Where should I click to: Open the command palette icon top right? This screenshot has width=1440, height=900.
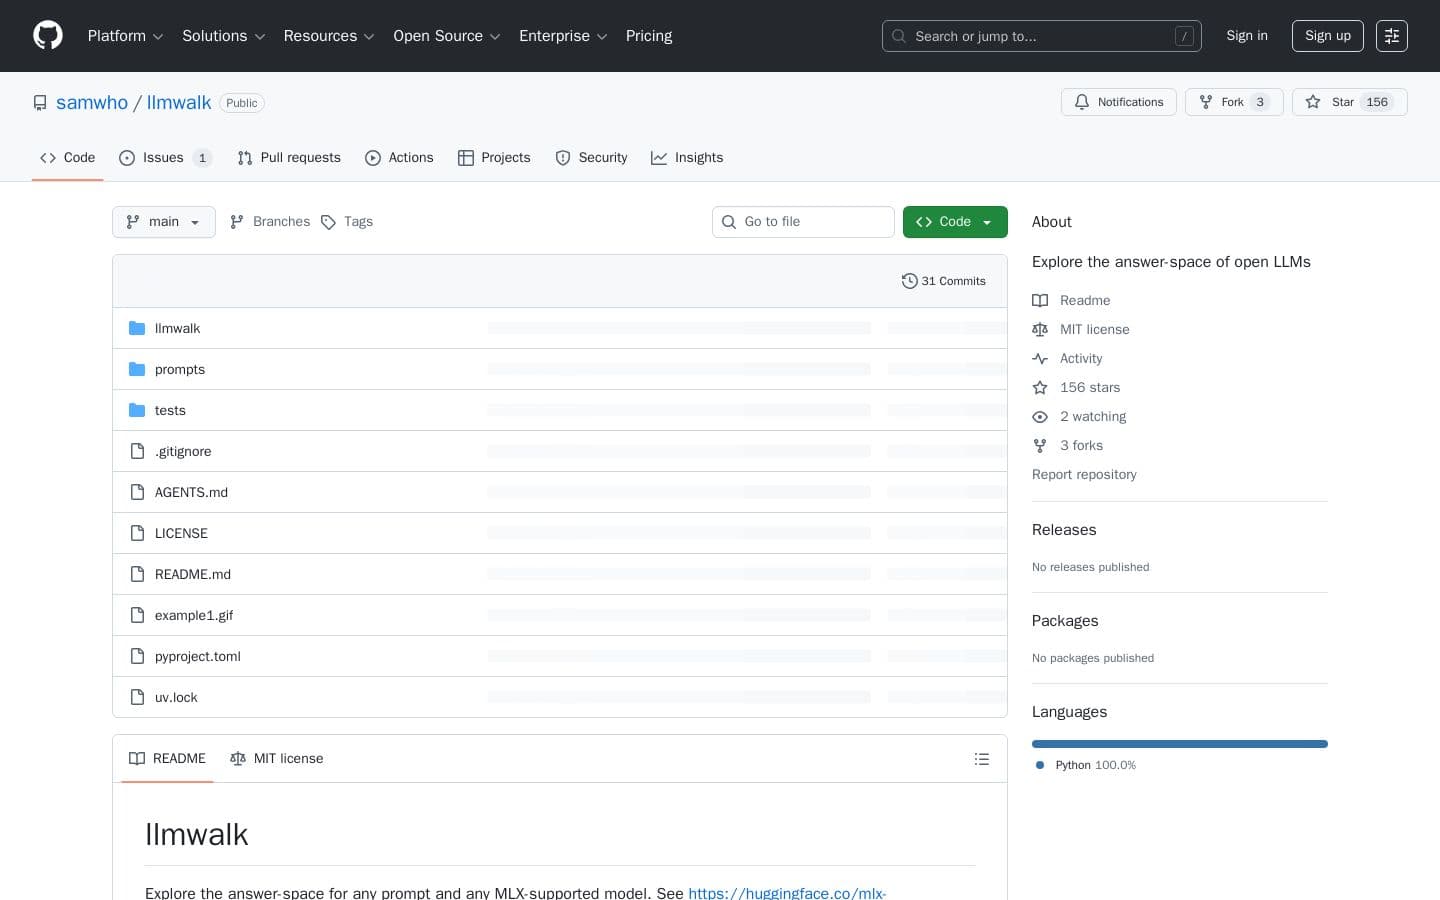(x=1392, y=36)
